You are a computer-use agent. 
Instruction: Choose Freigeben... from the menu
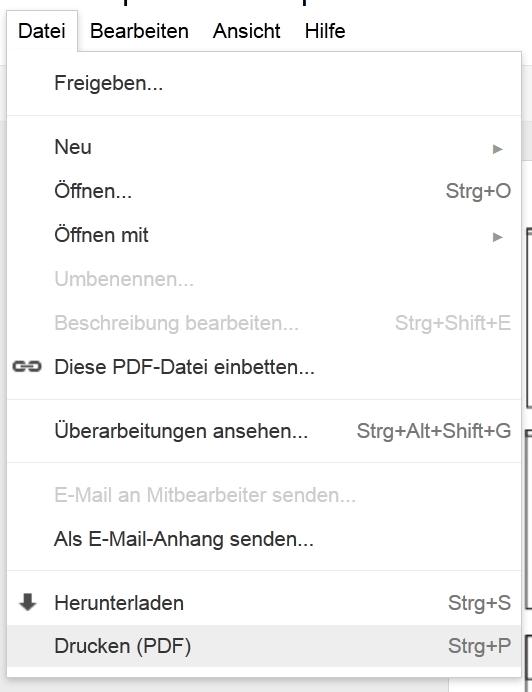click(264, 83)
